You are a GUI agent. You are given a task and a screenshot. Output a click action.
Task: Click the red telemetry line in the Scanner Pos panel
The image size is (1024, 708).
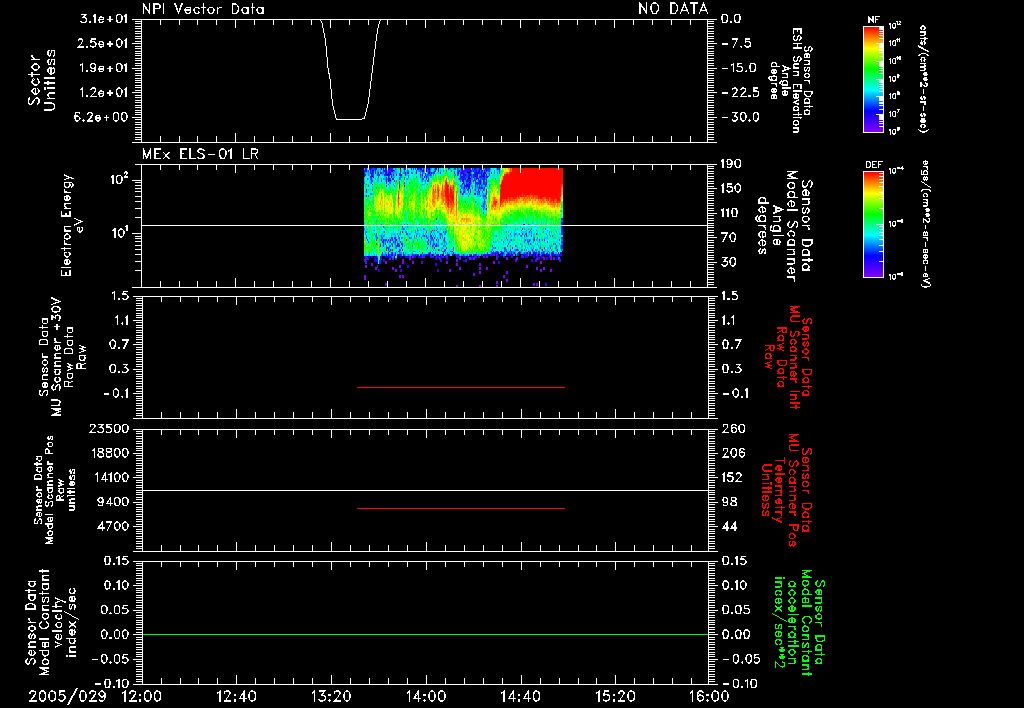point(461,508)
